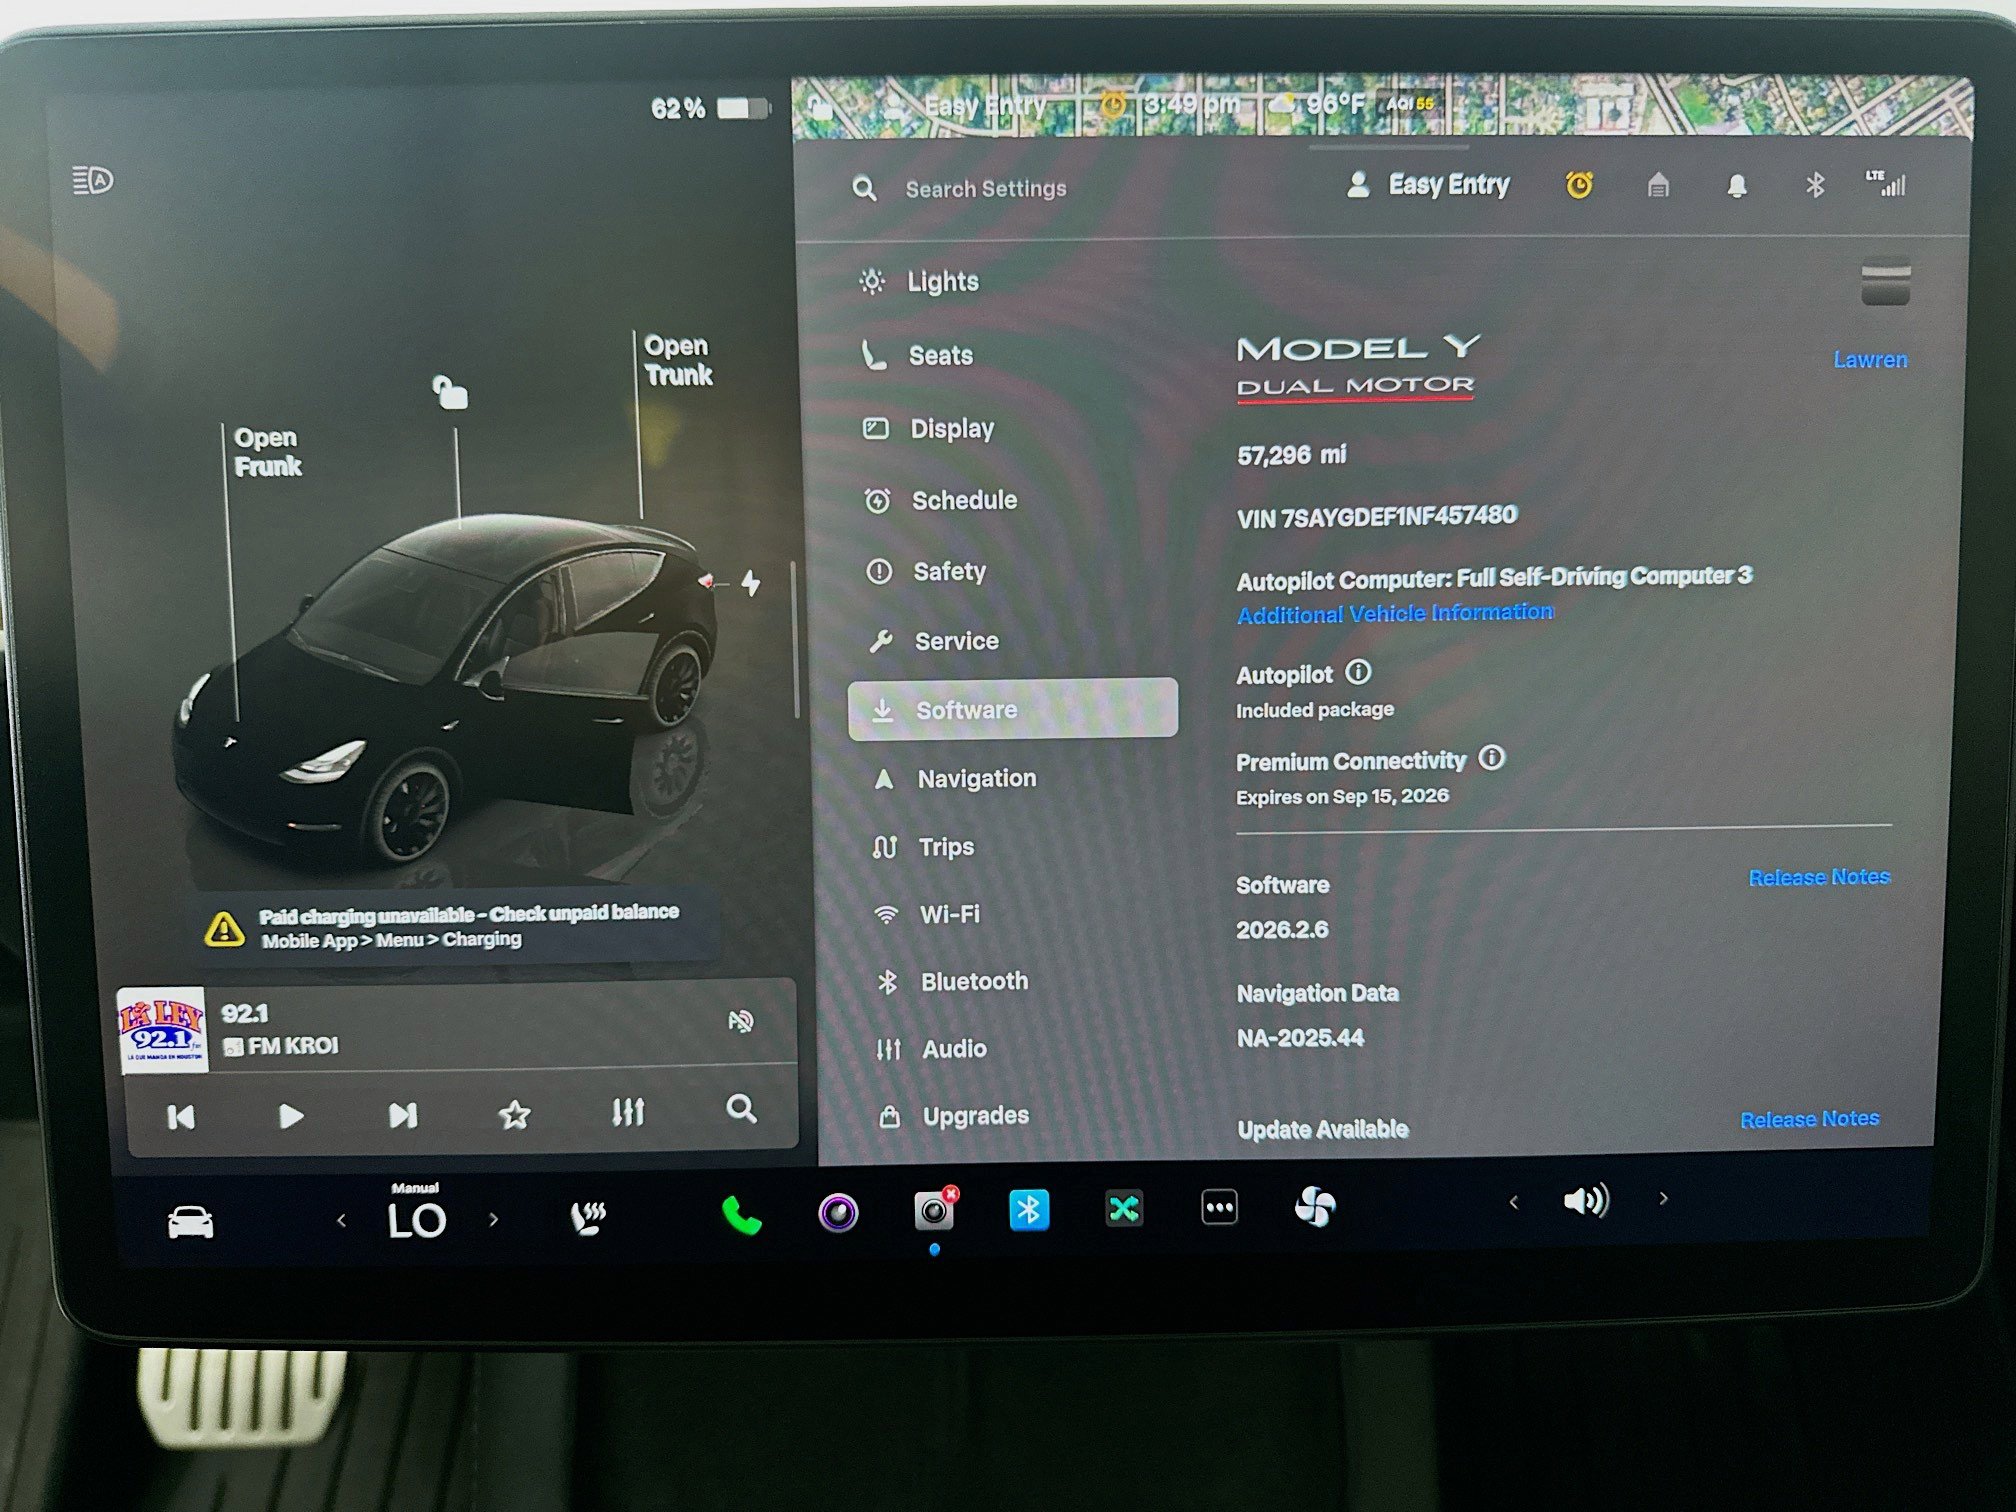
Task: Tap Open Trunk
Action: click(x=678, y=360)
